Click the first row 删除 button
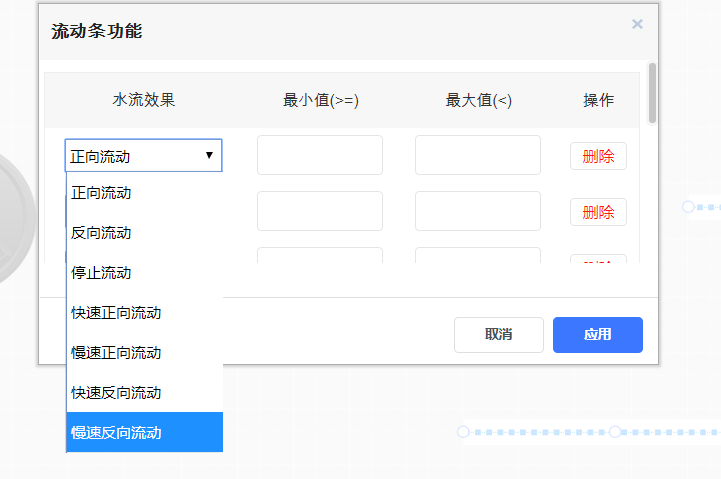Screen dimensions: 721x479 (x=598, y=156)
